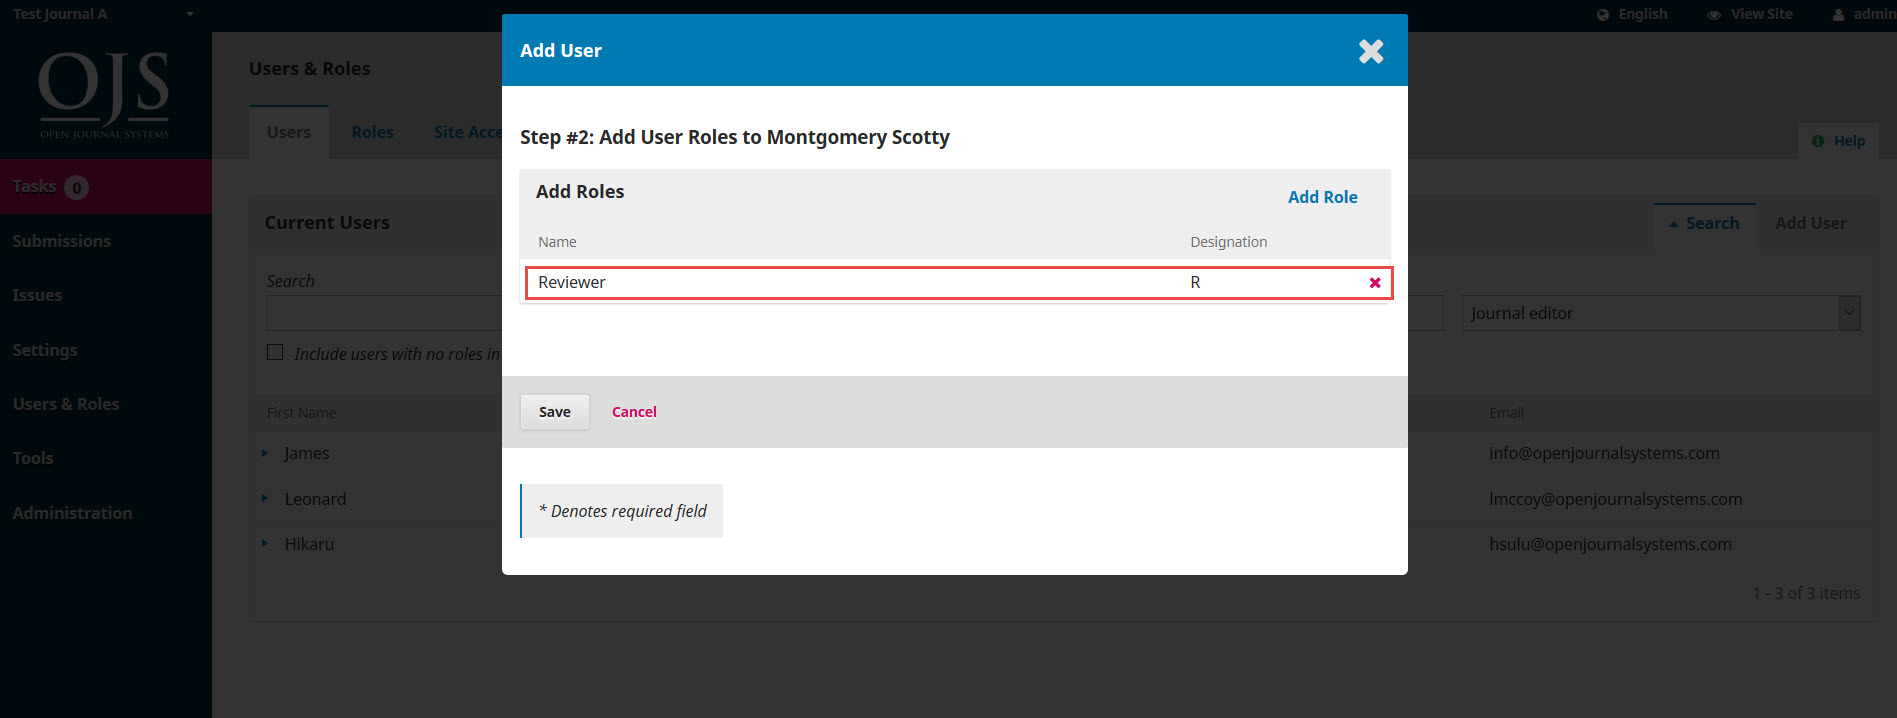Go to Submissions in sidebar
The width and height of the screenshot is (1897, 718).
(x=62, y=241)
